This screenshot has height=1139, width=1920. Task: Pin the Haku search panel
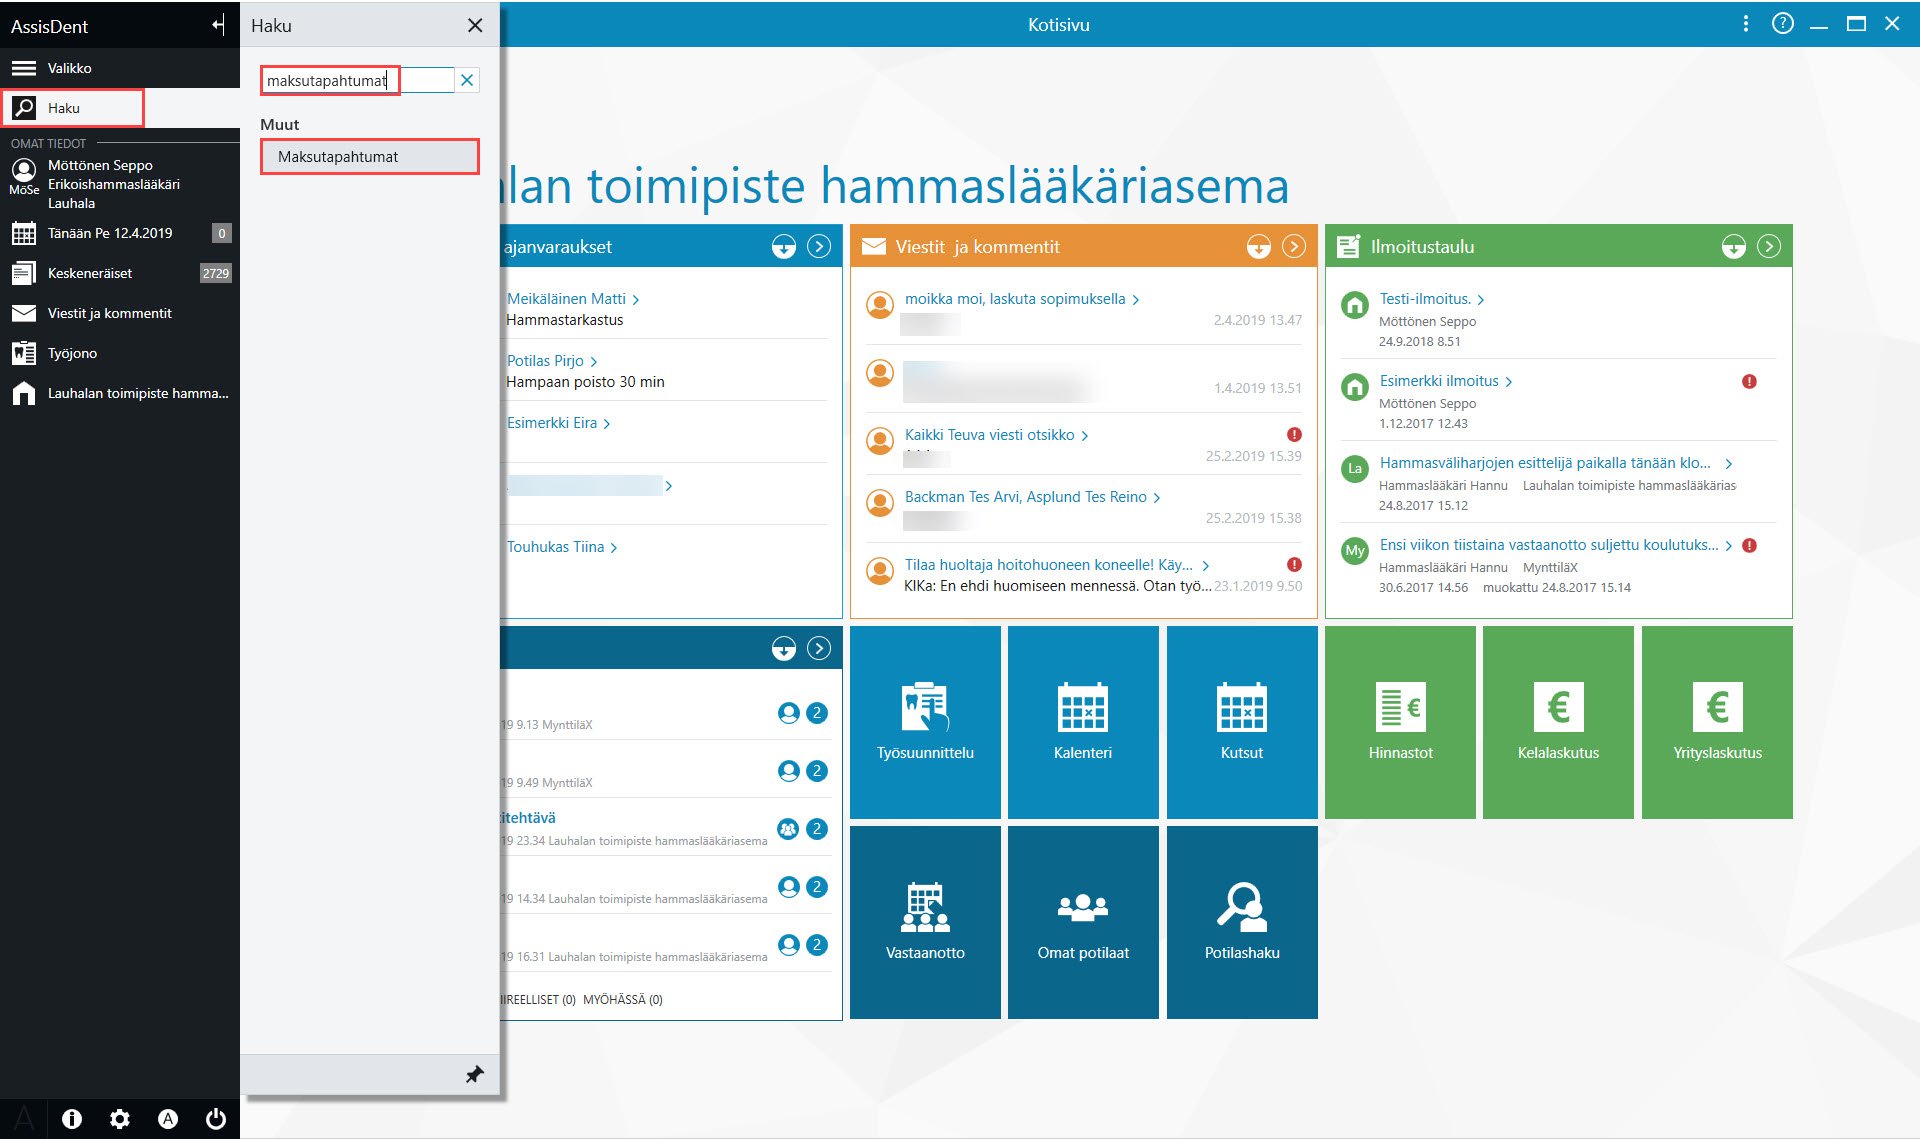[474, 1075]
